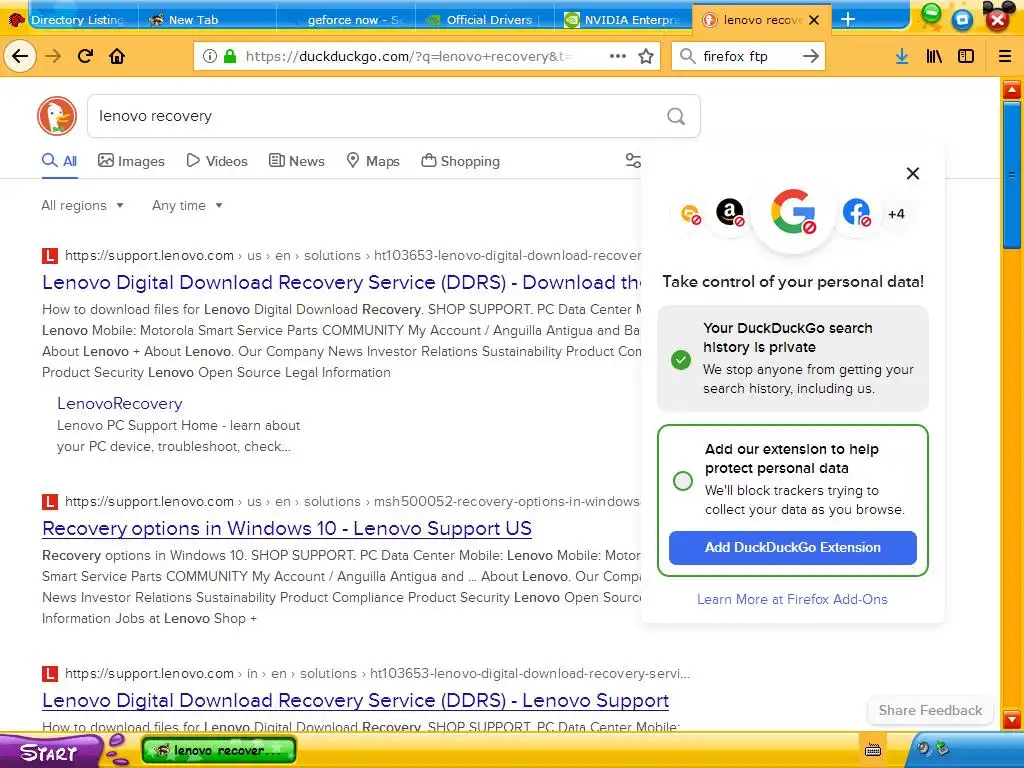The height and width of the screenshot is (768, 1024).
Task: Open first DDRS Download result title
Action: click(x=342, y=282)
